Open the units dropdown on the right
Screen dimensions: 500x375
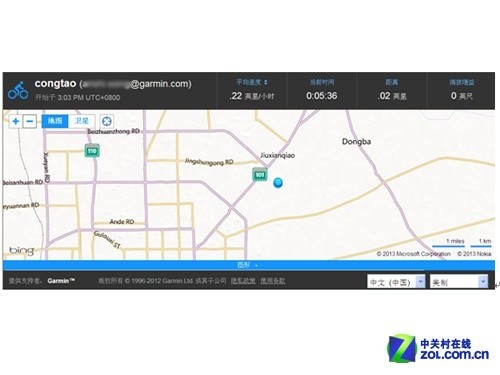coord(459,282)
